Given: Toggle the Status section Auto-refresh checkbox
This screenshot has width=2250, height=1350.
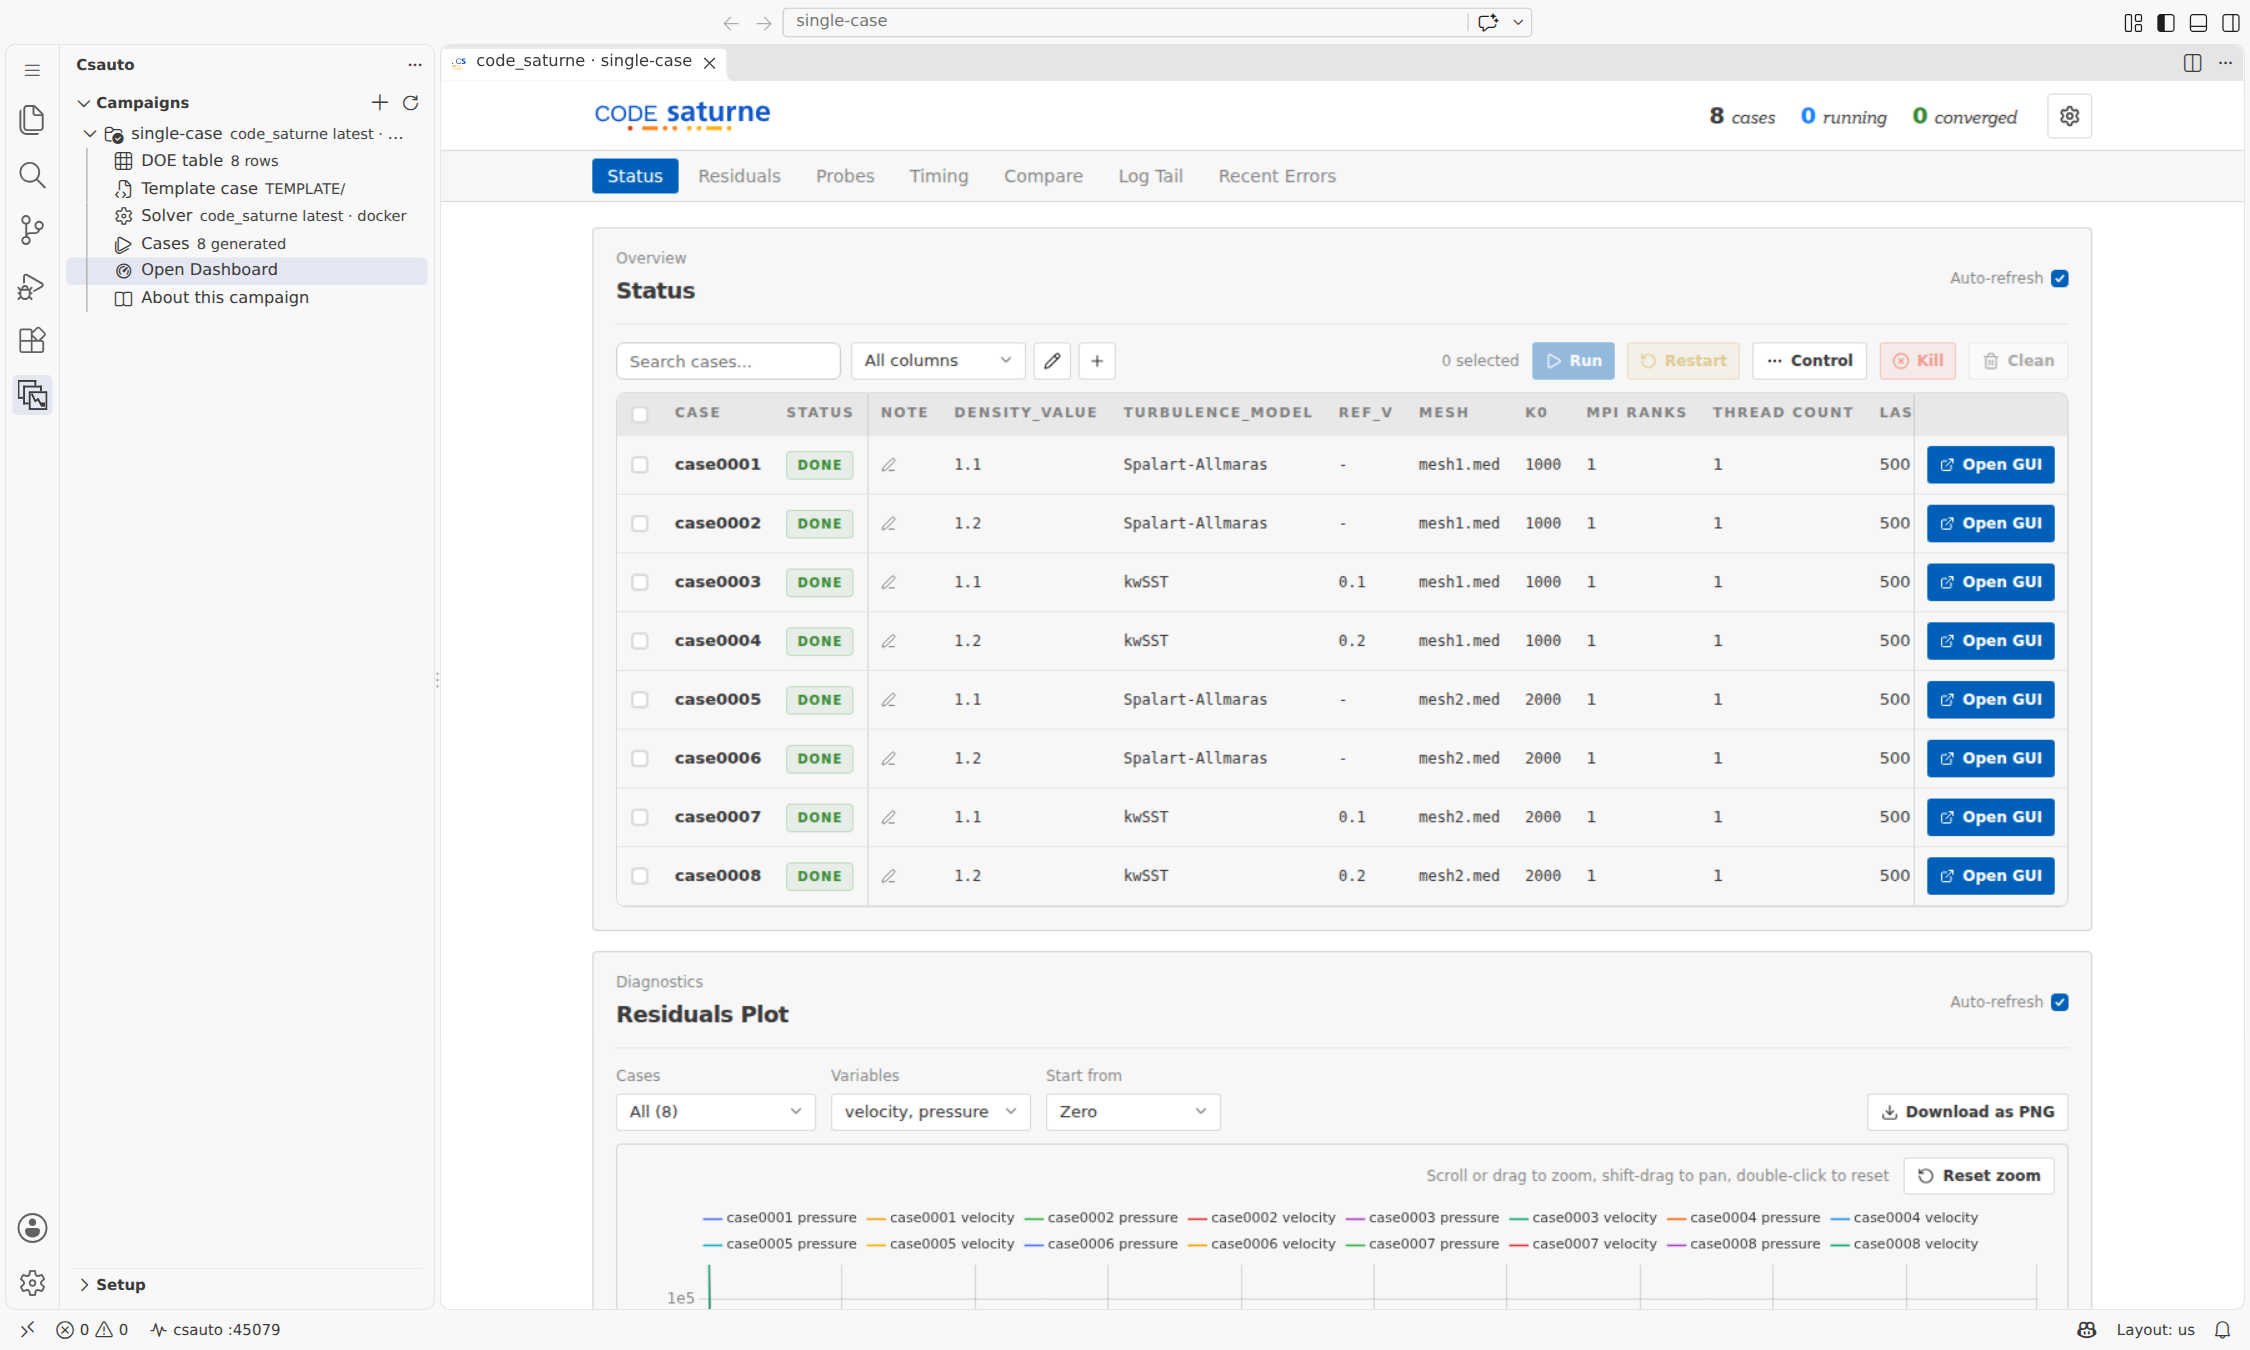Looking at the screenshot, I should (2060, 279).
